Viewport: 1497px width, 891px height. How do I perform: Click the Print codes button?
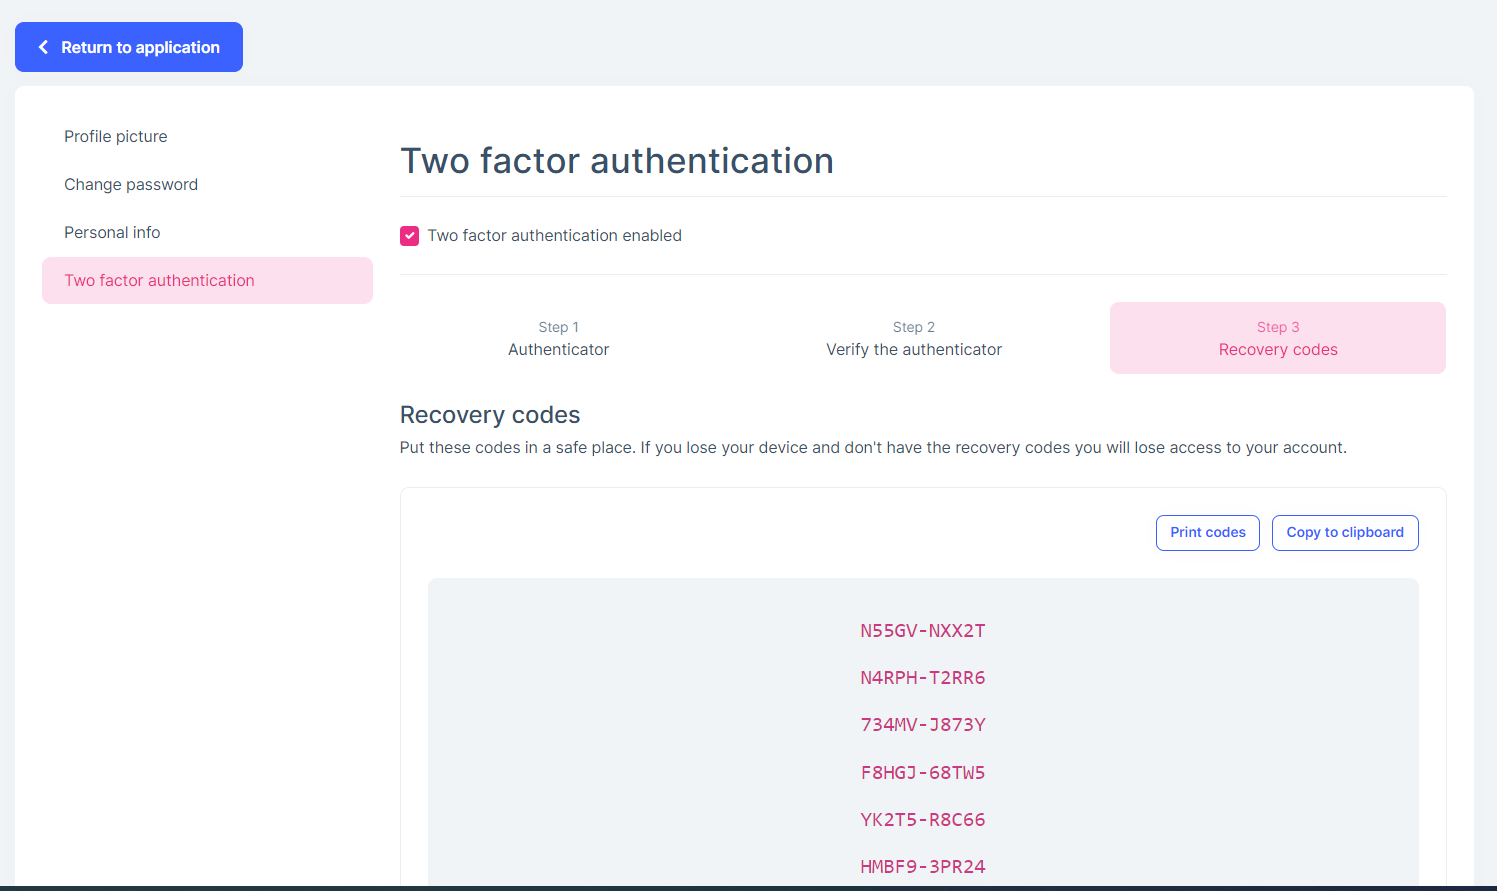1207,533
